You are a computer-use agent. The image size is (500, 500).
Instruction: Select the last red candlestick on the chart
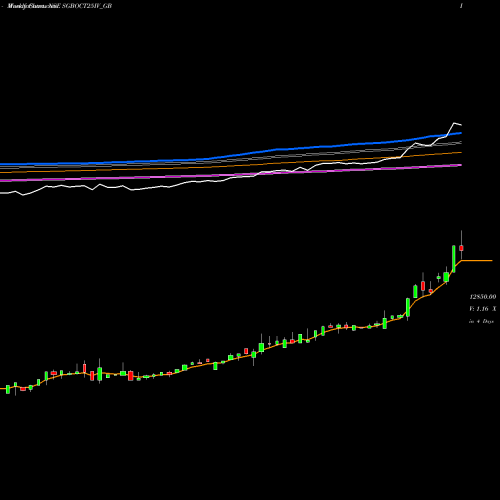tap(461, 248)
